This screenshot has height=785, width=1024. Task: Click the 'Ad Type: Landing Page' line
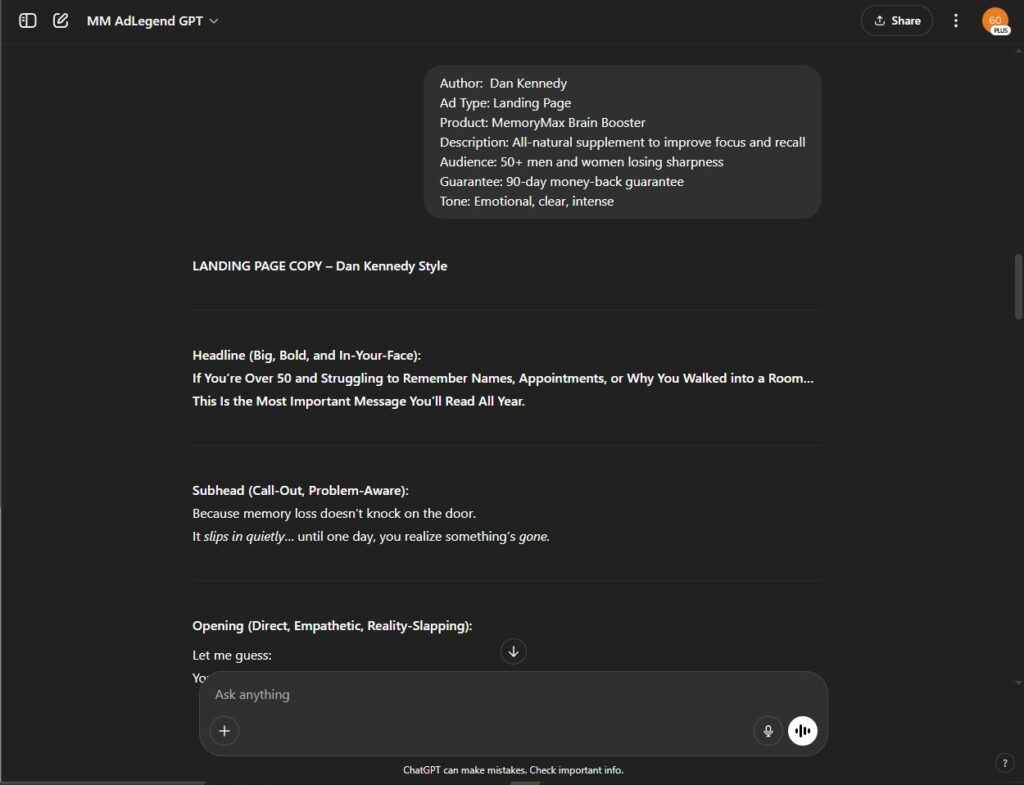tap(505, 103)
